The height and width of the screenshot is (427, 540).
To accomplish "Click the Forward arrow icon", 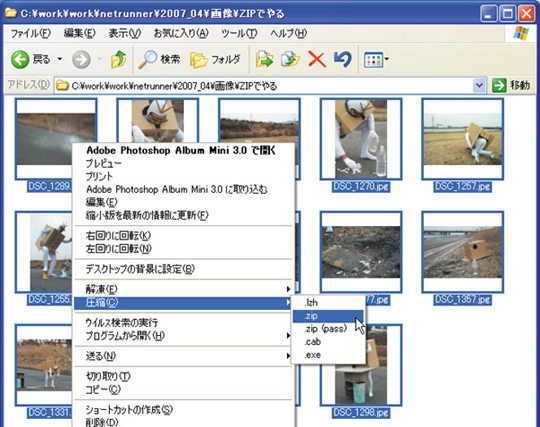I will pyautogui.click(x=81, y=59).
